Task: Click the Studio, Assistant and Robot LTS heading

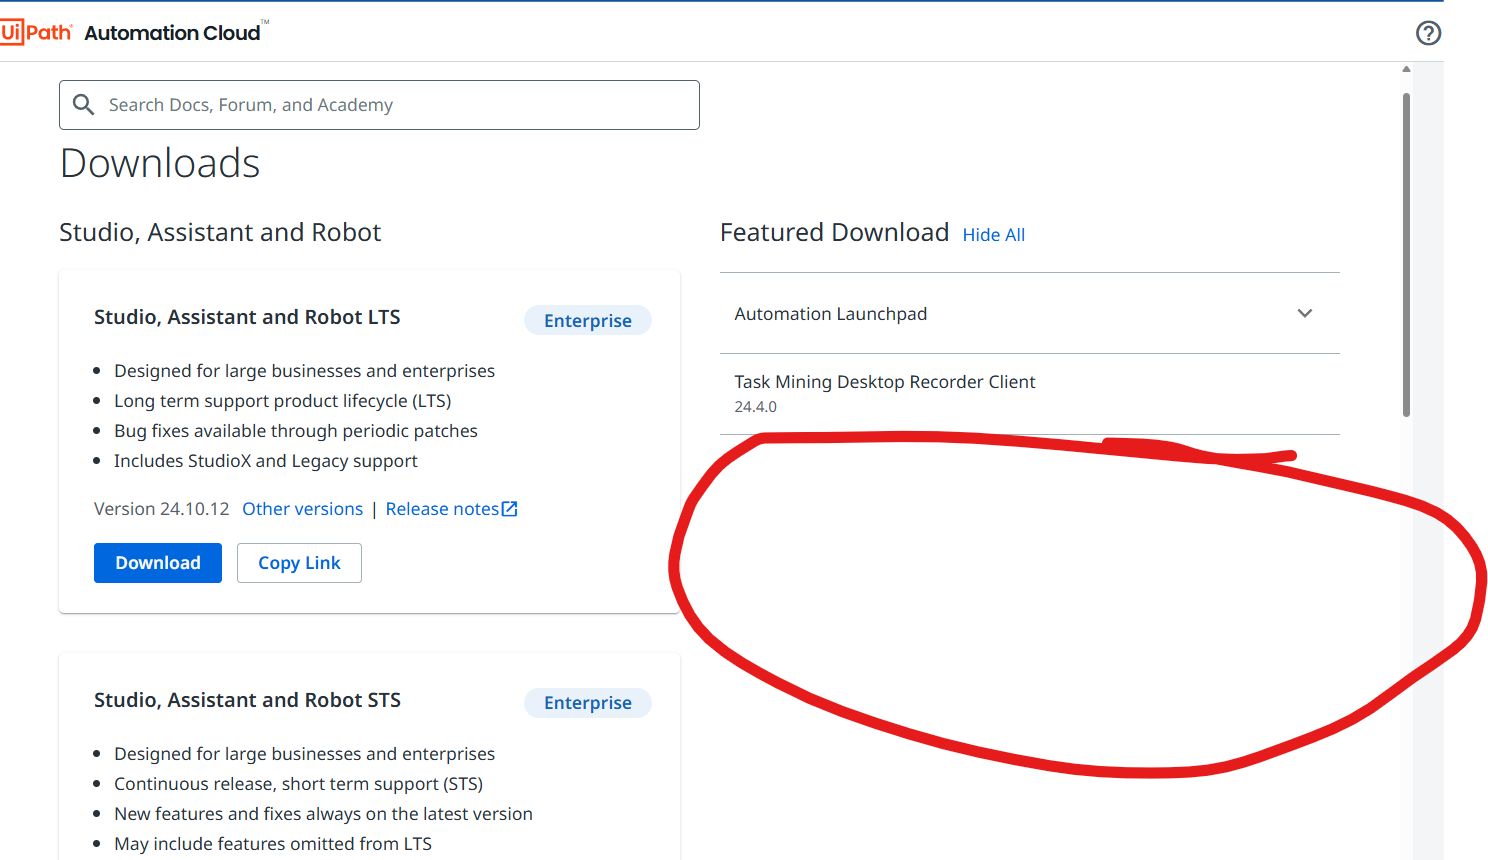Action: 247,317
